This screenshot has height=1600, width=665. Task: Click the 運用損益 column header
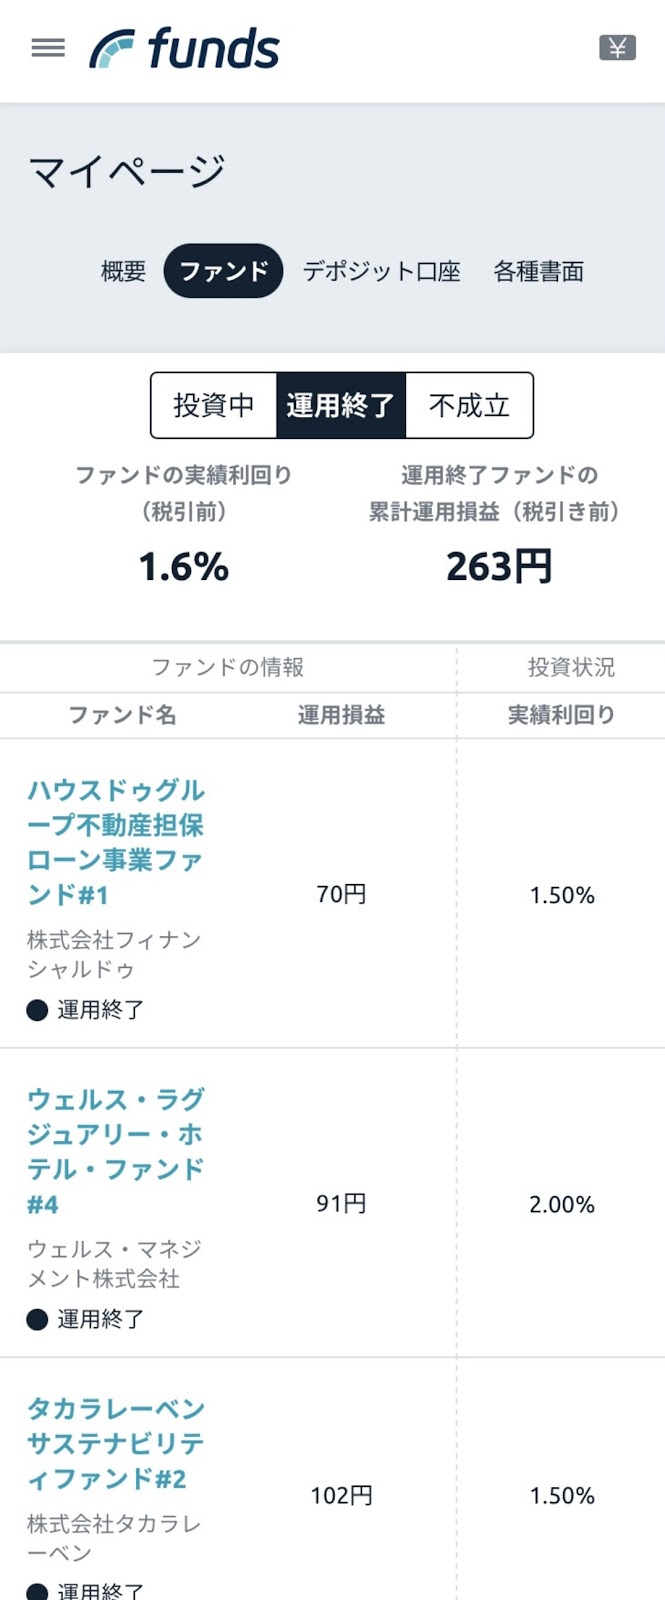[341, 715]
